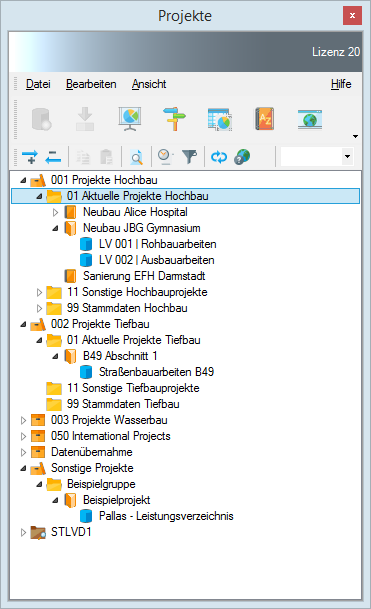
Task: Collapse the 002 Projekte Tiefbau node
Action: click(x=23, y=324)
